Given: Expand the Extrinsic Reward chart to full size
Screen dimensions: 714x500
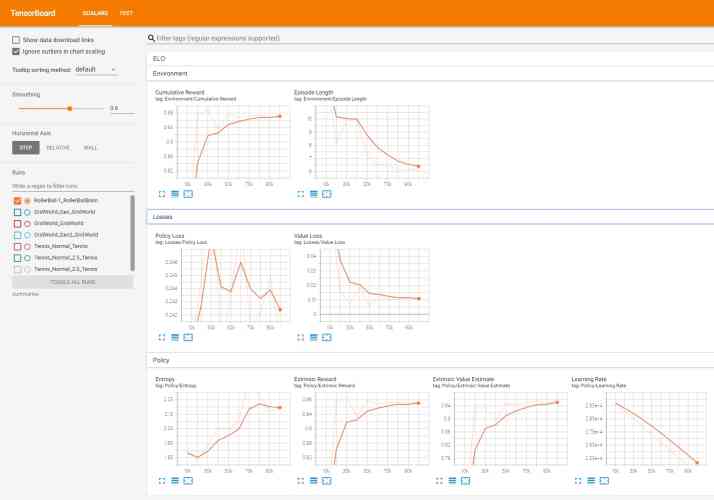Looking at the screenshot, I should point(301,481).
